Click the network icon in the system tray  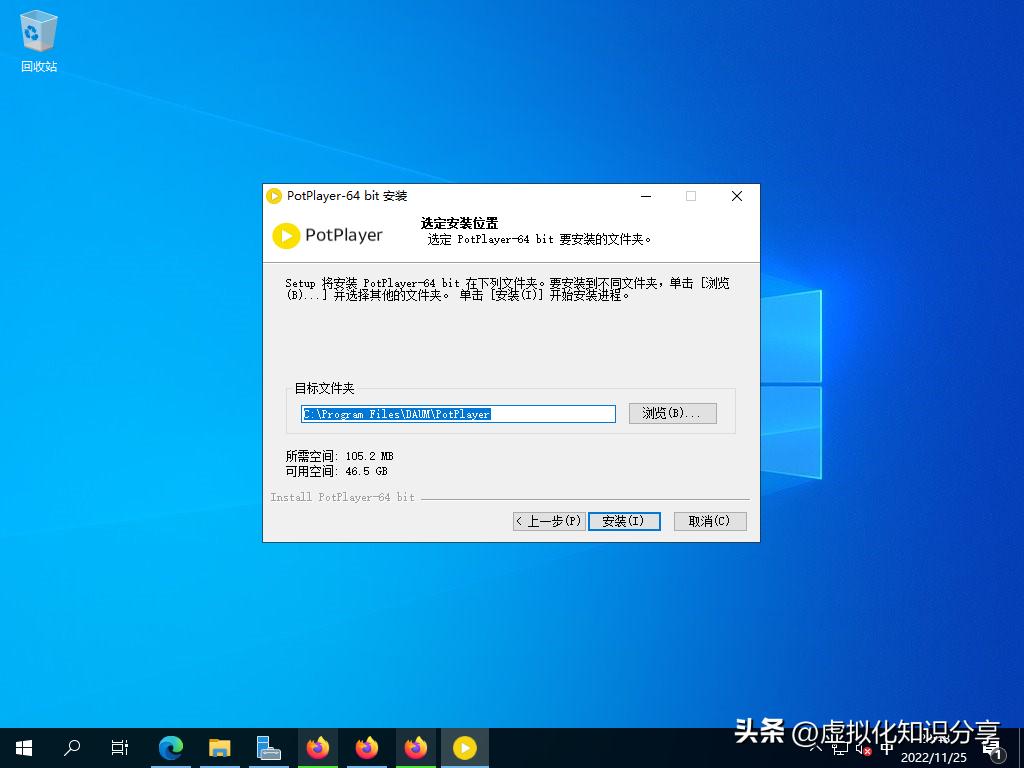tap(841, 749)
